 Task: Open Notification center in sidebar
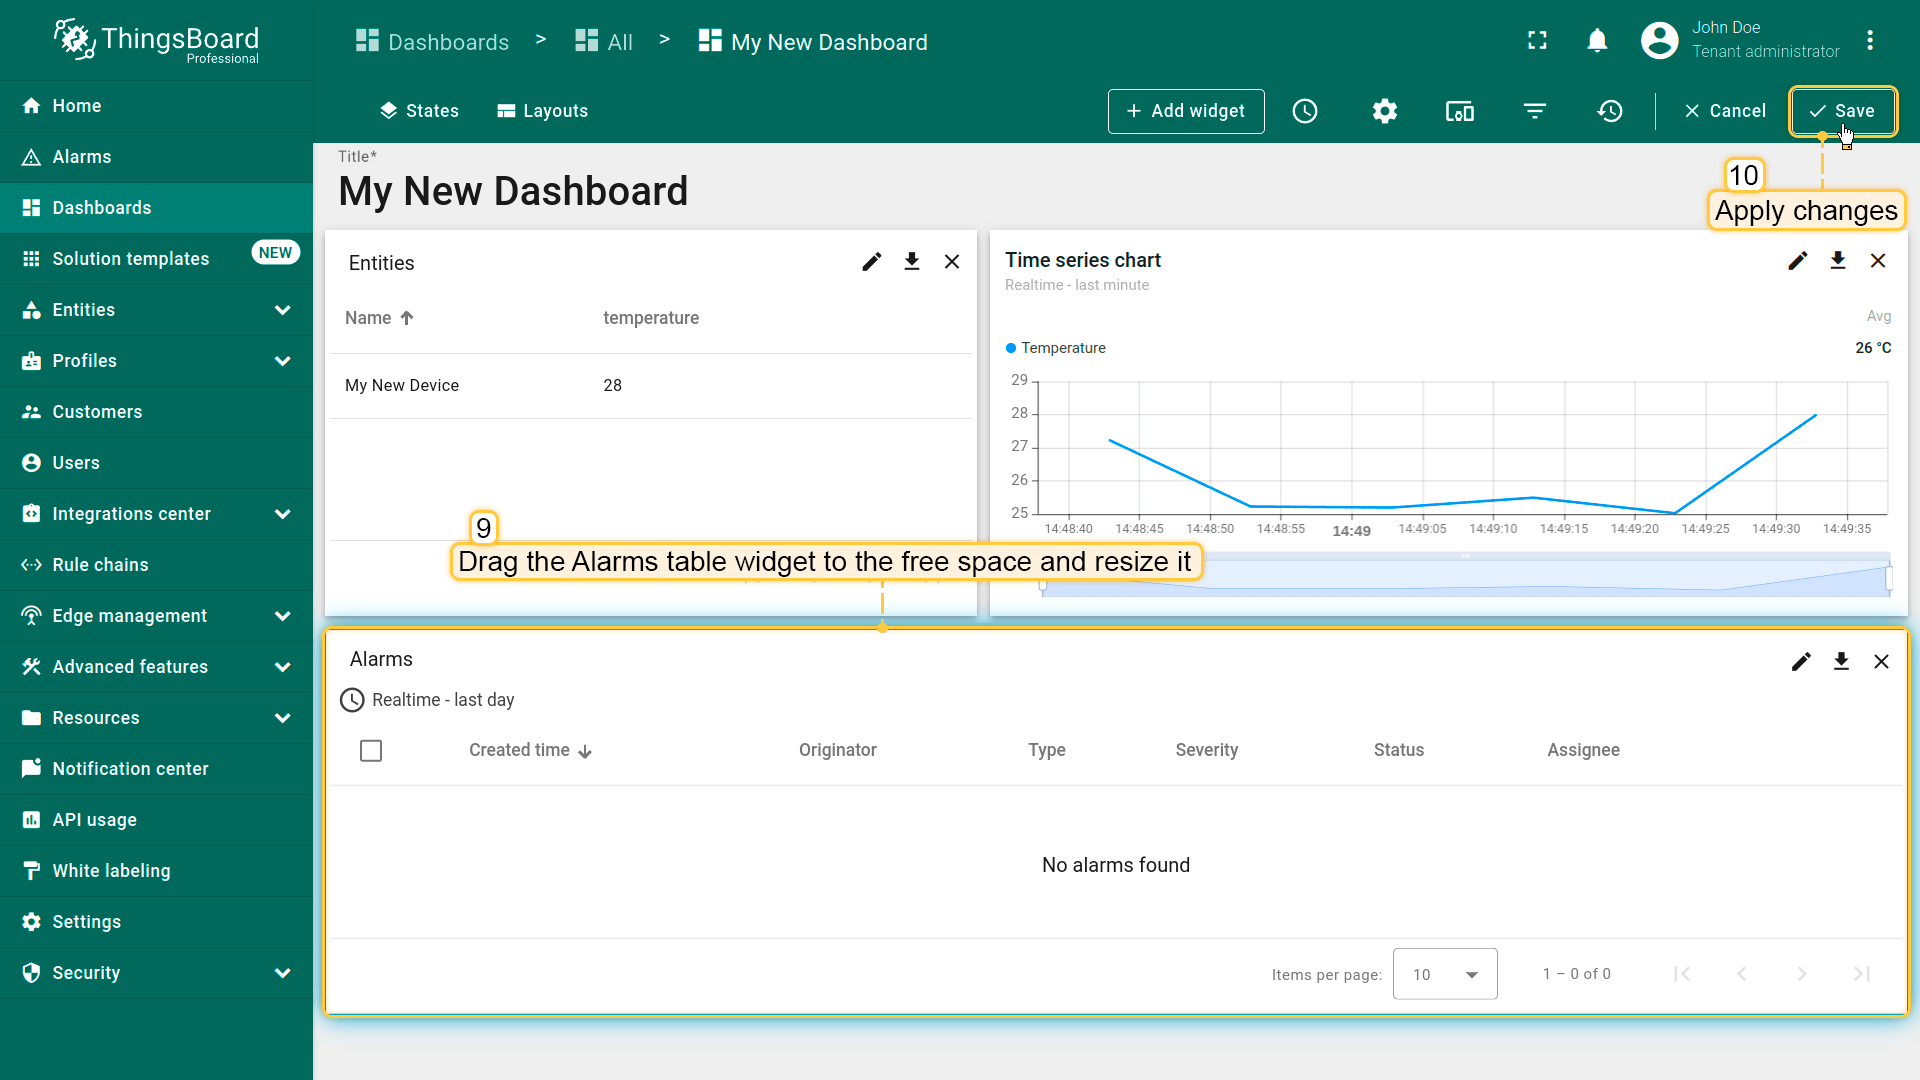click(x=156, y=769)
